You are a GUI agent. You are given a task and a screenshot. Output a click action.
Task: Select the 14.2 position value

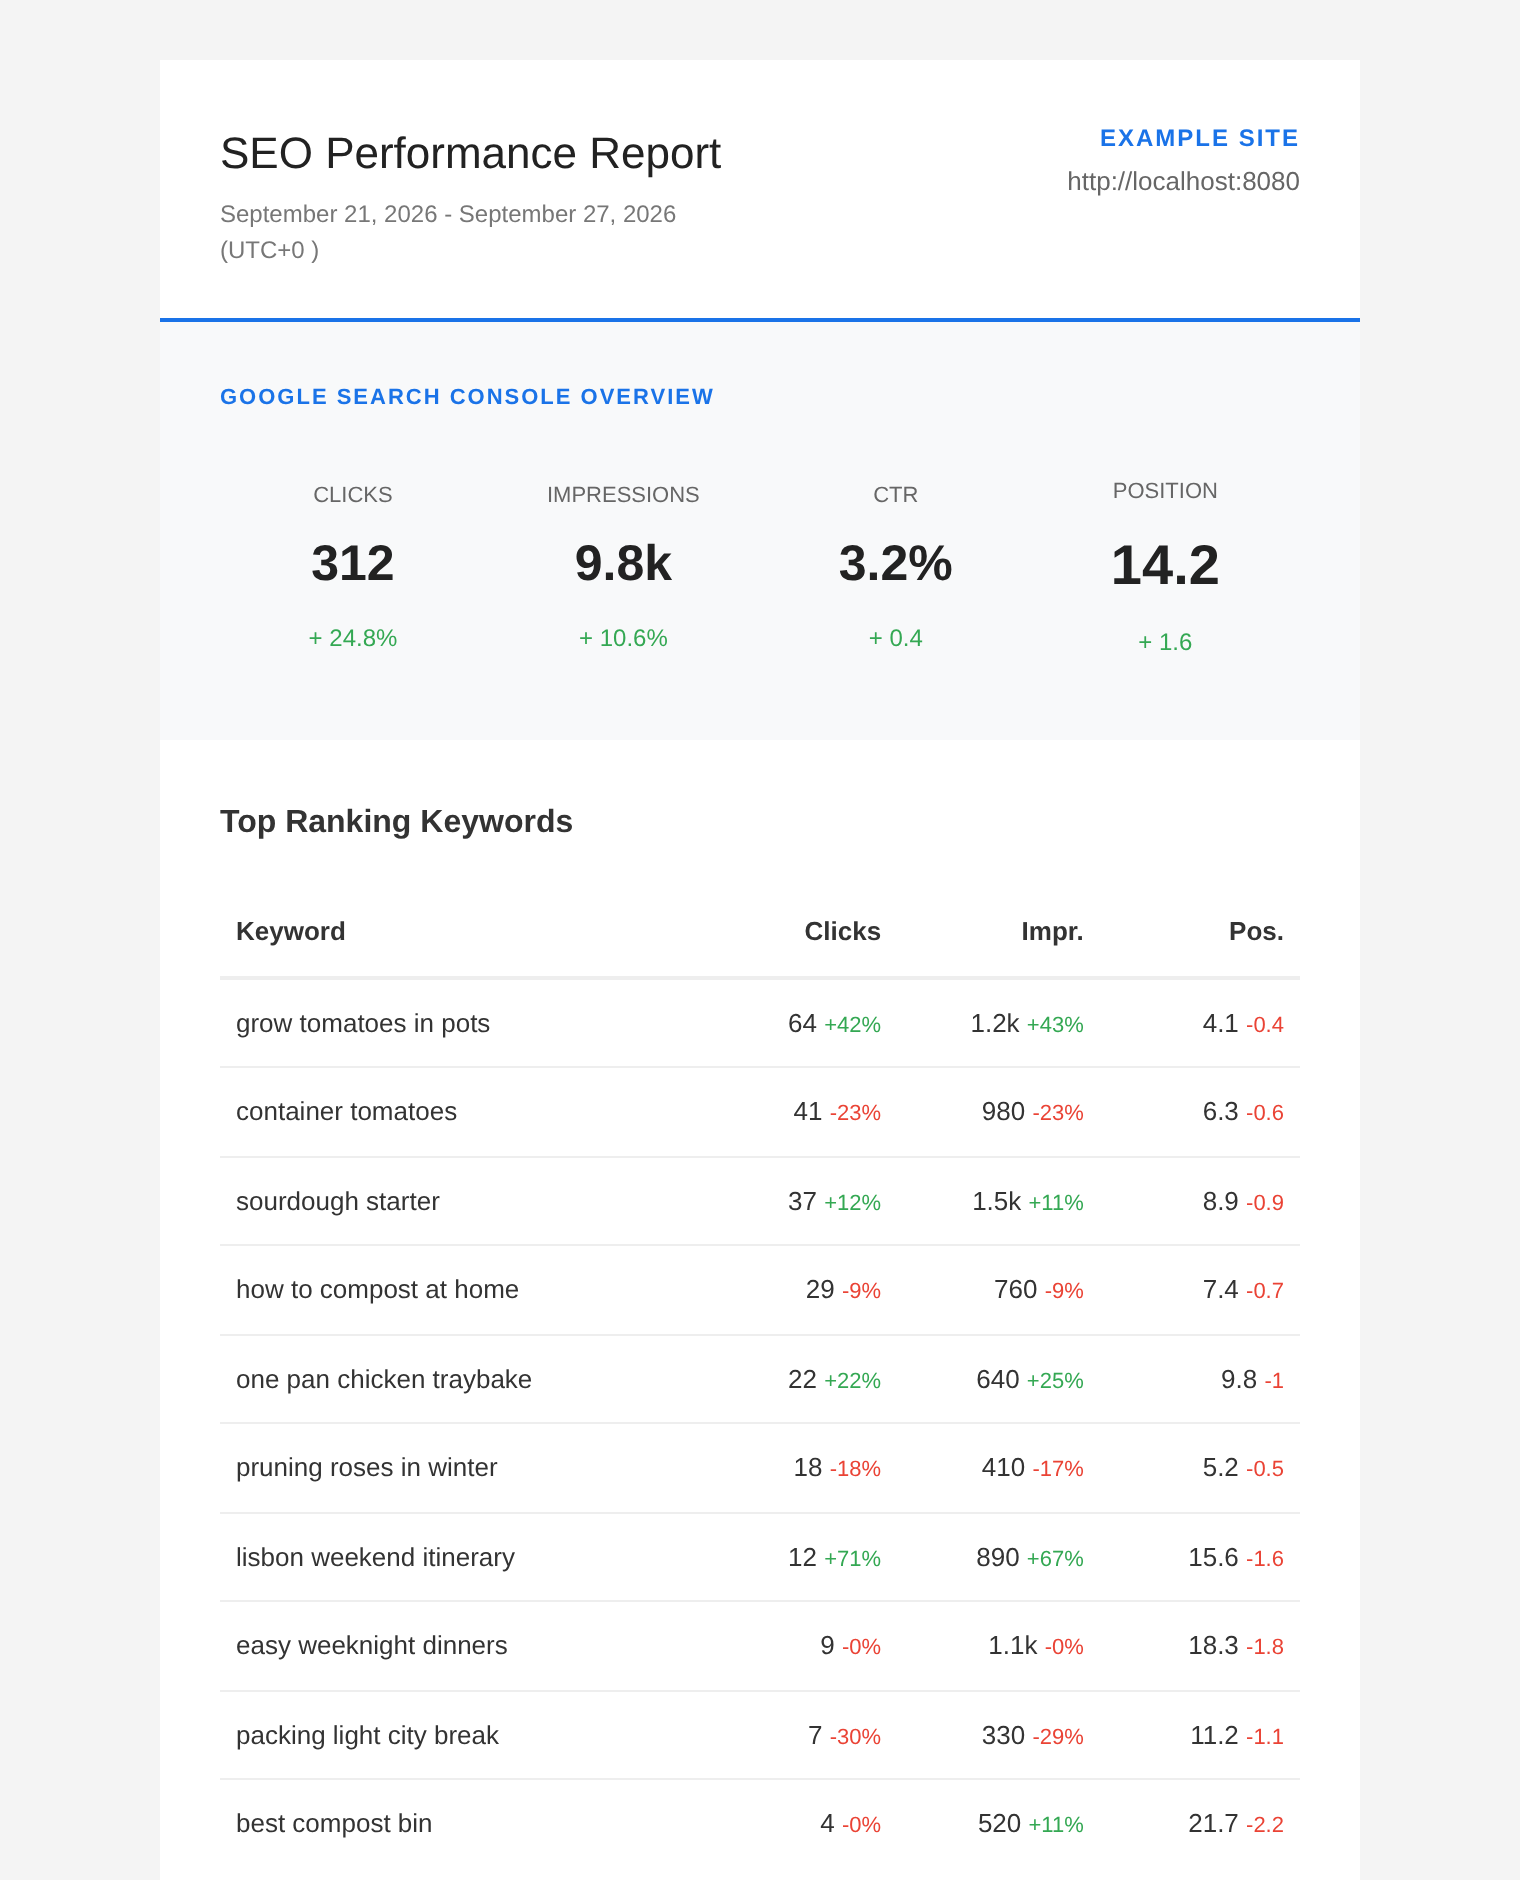(1165, 565)
